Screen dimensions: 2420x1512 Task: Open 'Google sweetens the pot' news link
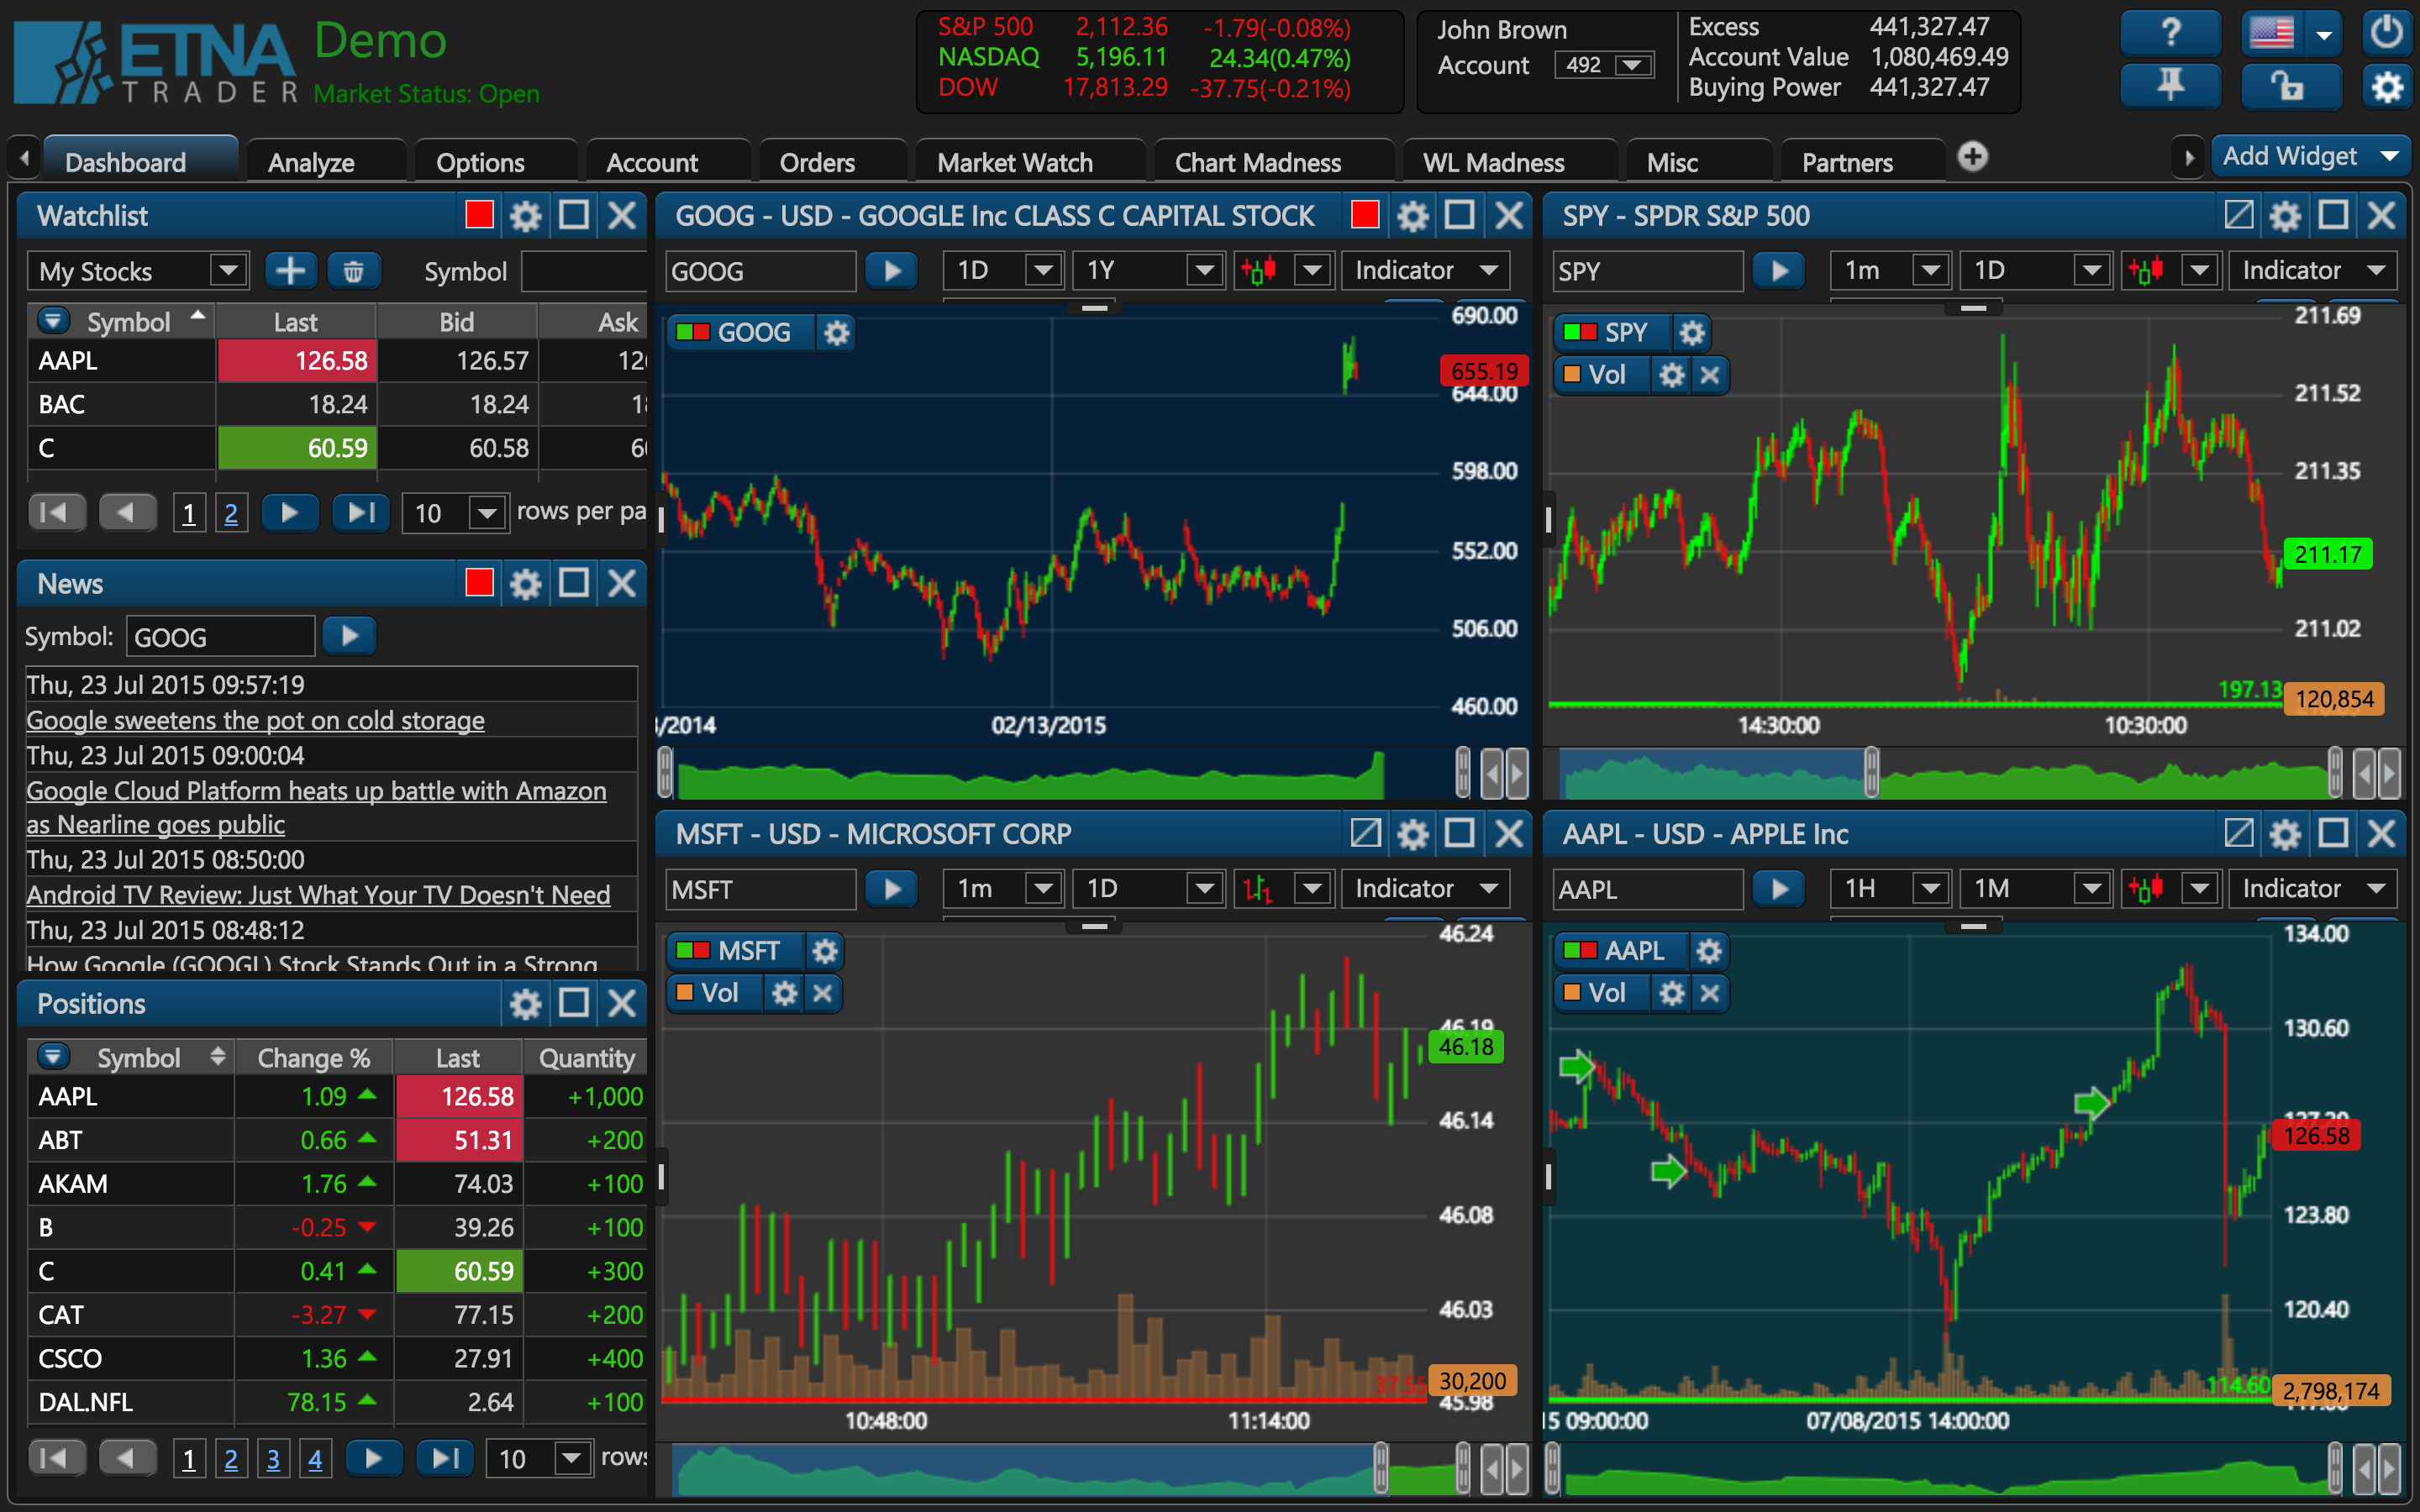(x=255, y=720)
